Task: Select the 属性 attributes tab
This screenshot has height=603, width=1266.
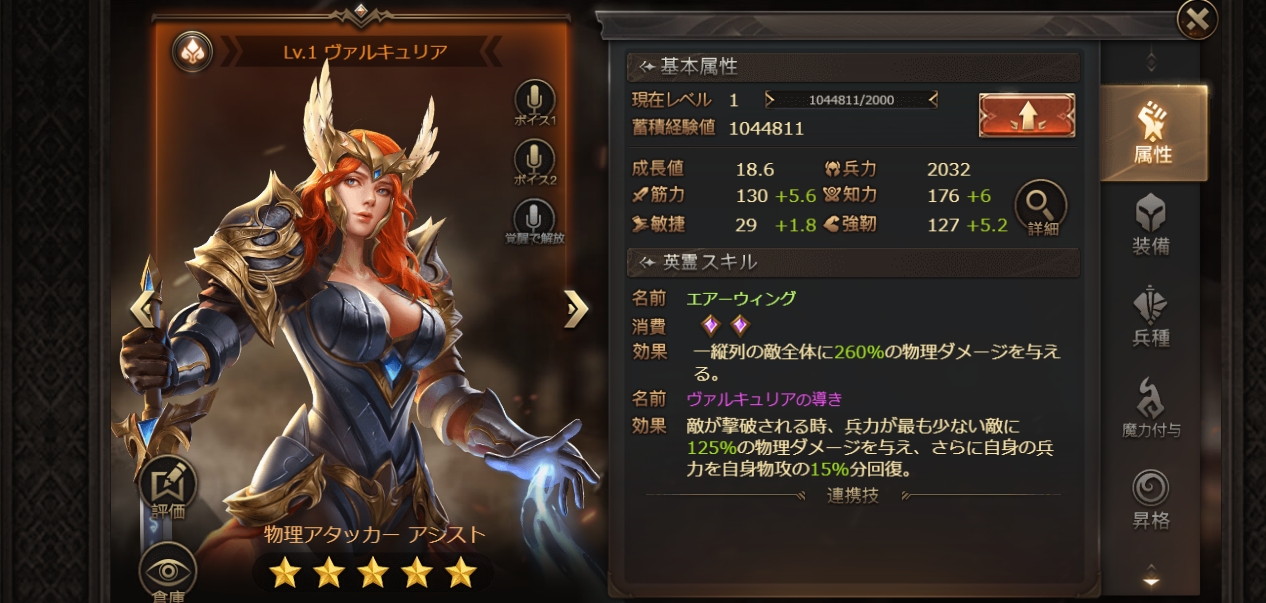Action: tap(1153, 133)
